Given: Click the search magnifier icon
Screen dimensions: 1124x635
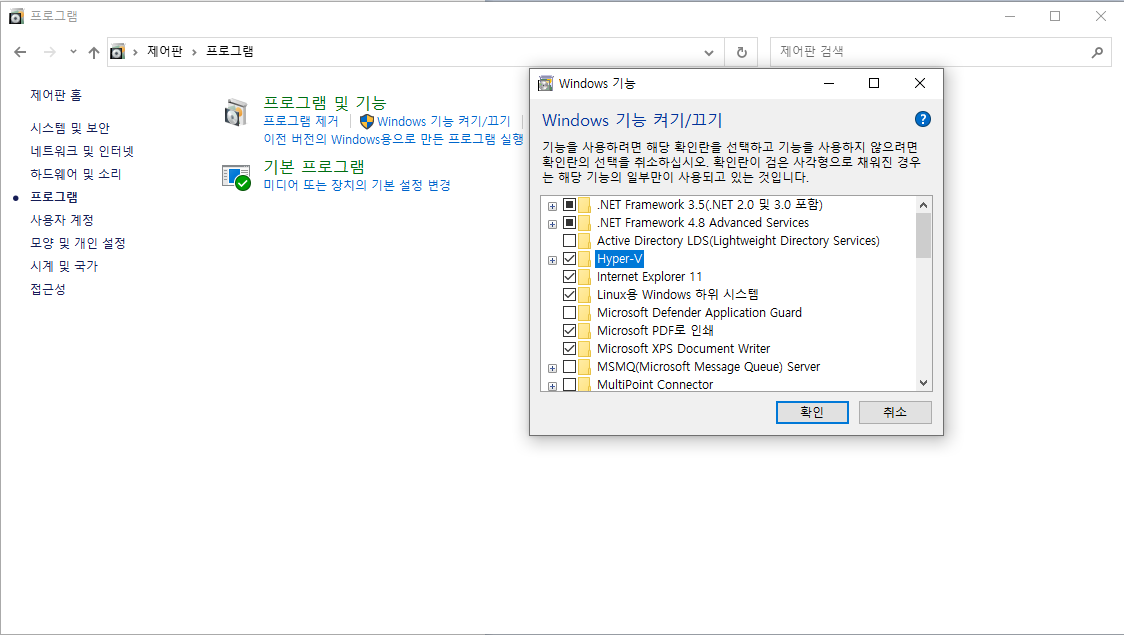Looking at the screenshot, I should coord(1097,52).
